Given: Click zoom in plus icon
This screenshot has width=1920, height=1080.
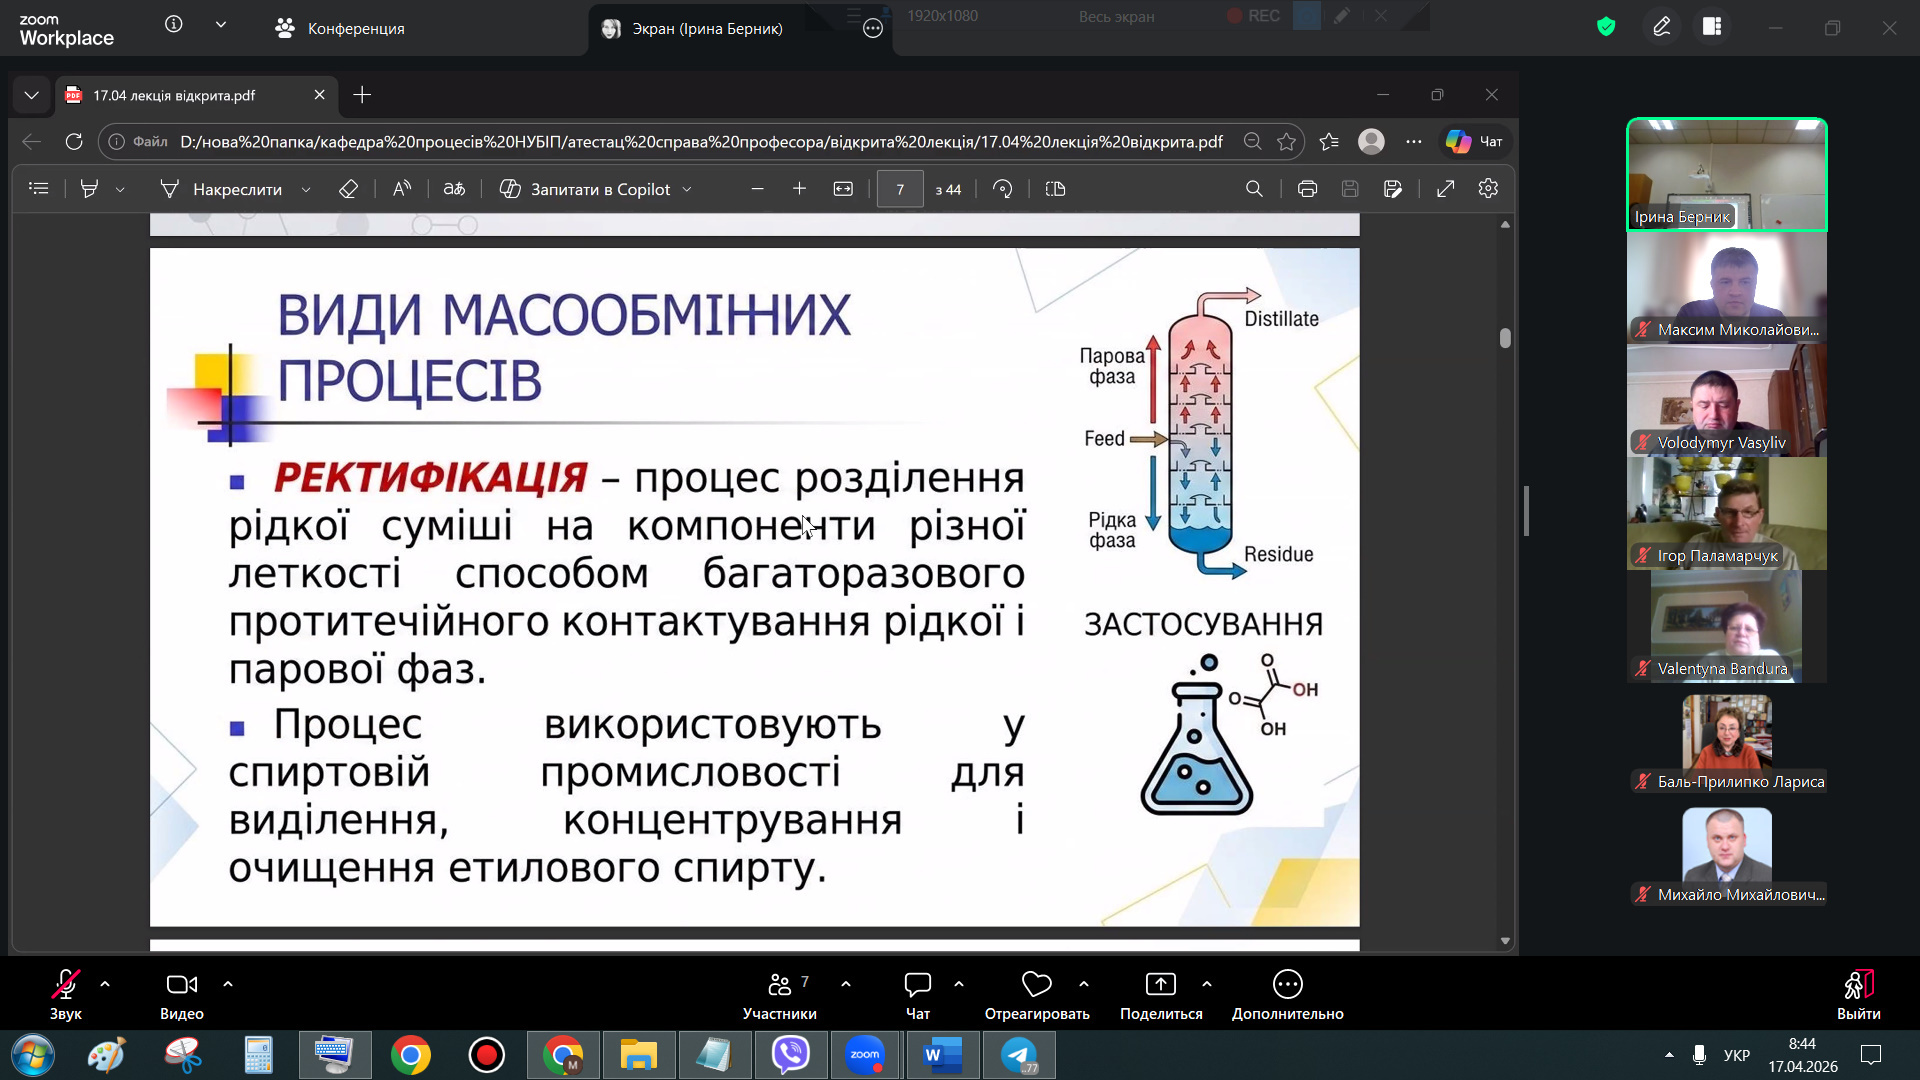Looking at the screenshot, I should pyautogui.click(x=799, y=189).
